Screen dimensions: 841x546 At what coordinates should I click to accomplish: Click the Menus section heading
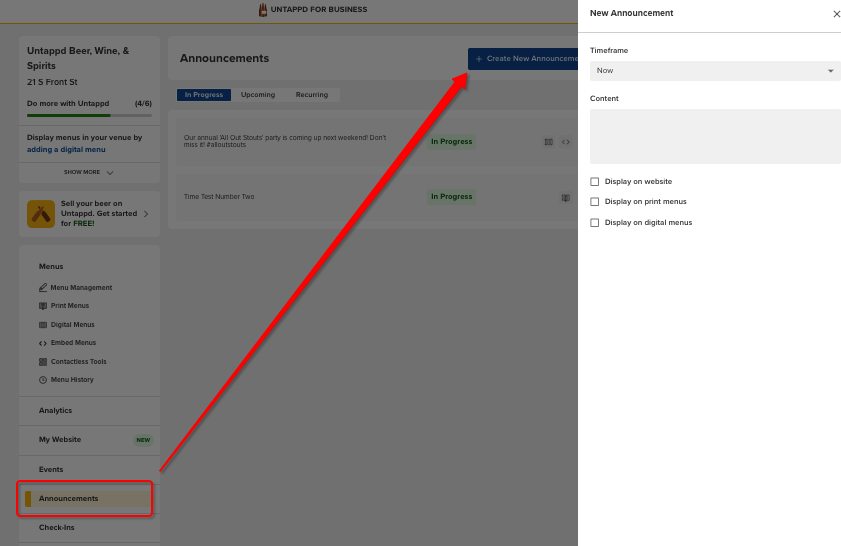pos(51,267)
